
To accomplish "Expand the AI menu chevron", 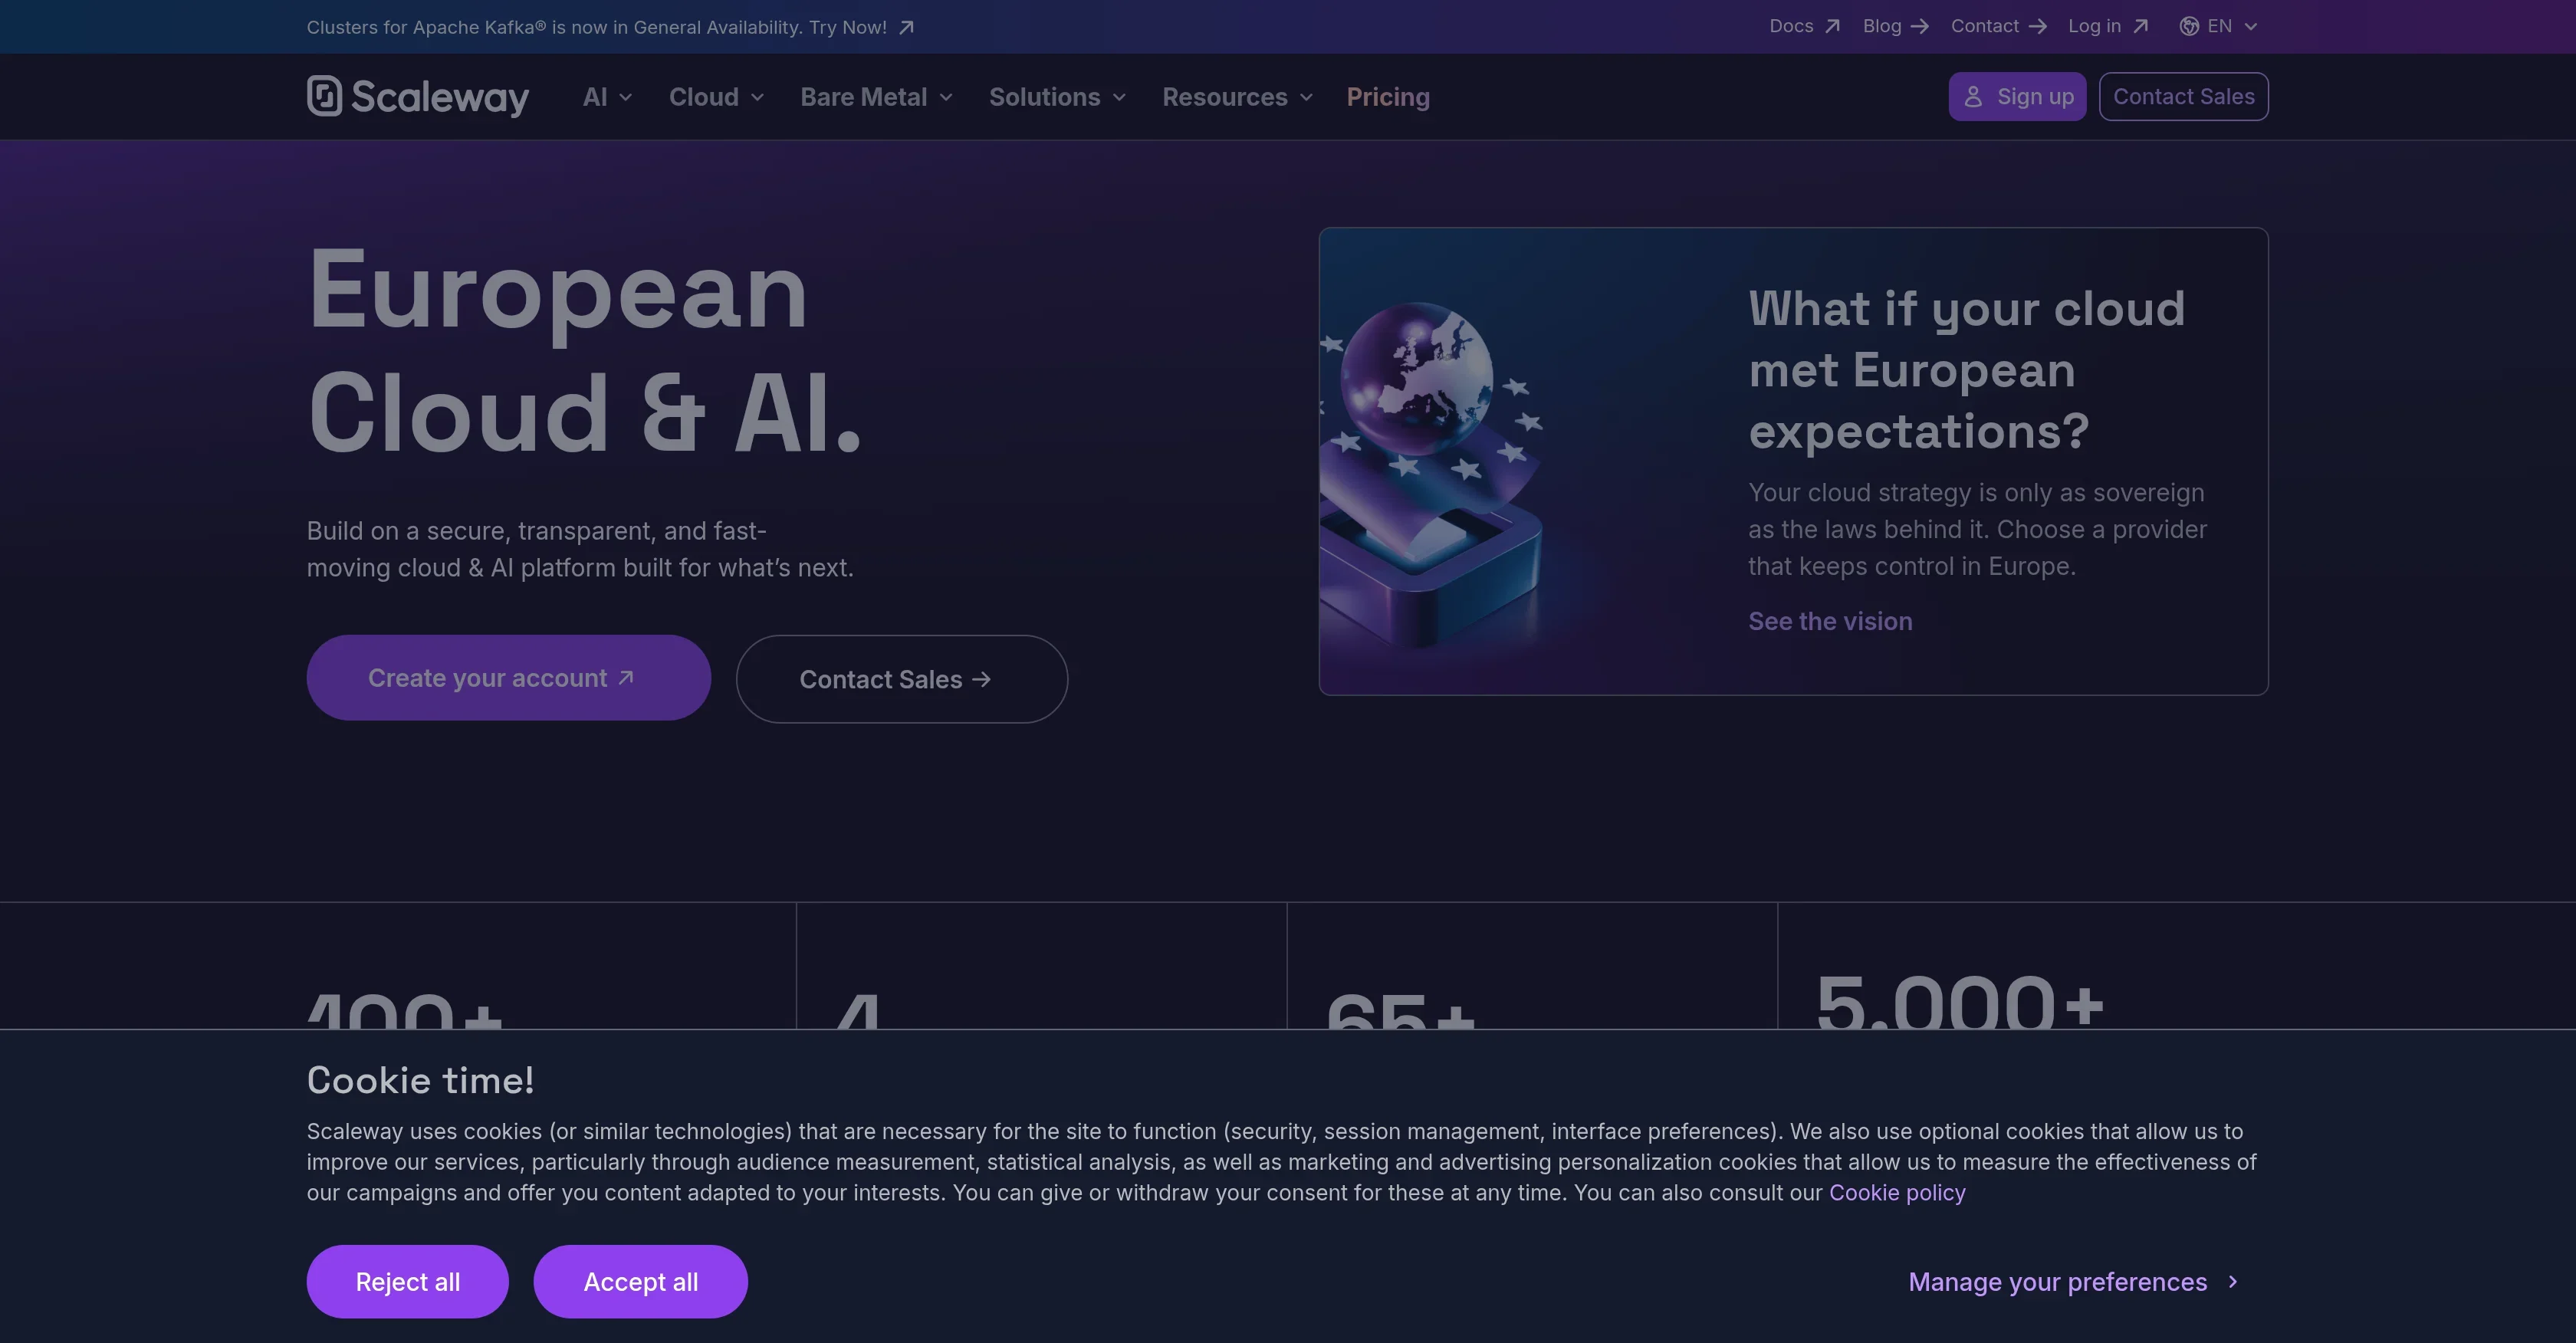I will coord(626,97).
